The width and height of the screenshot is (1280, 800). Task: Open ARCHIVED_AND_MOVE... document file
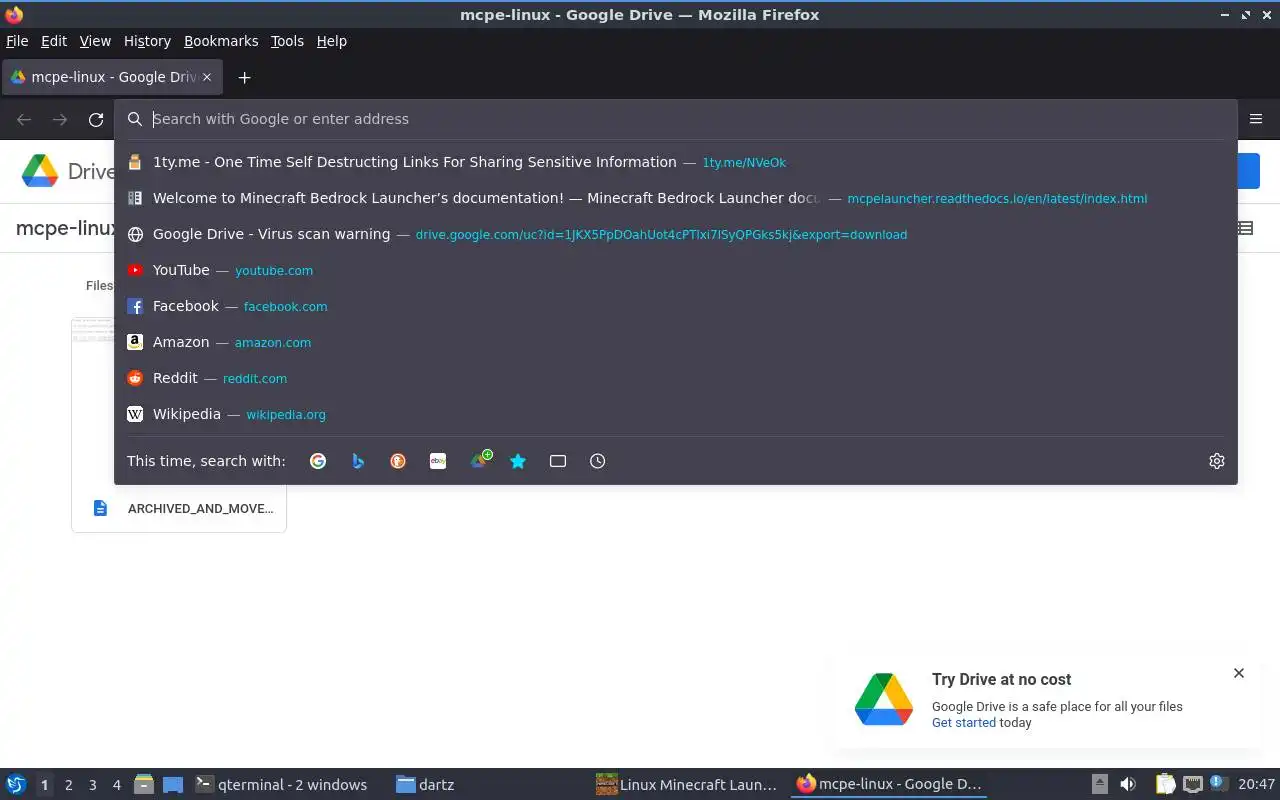tap(179, 508)
